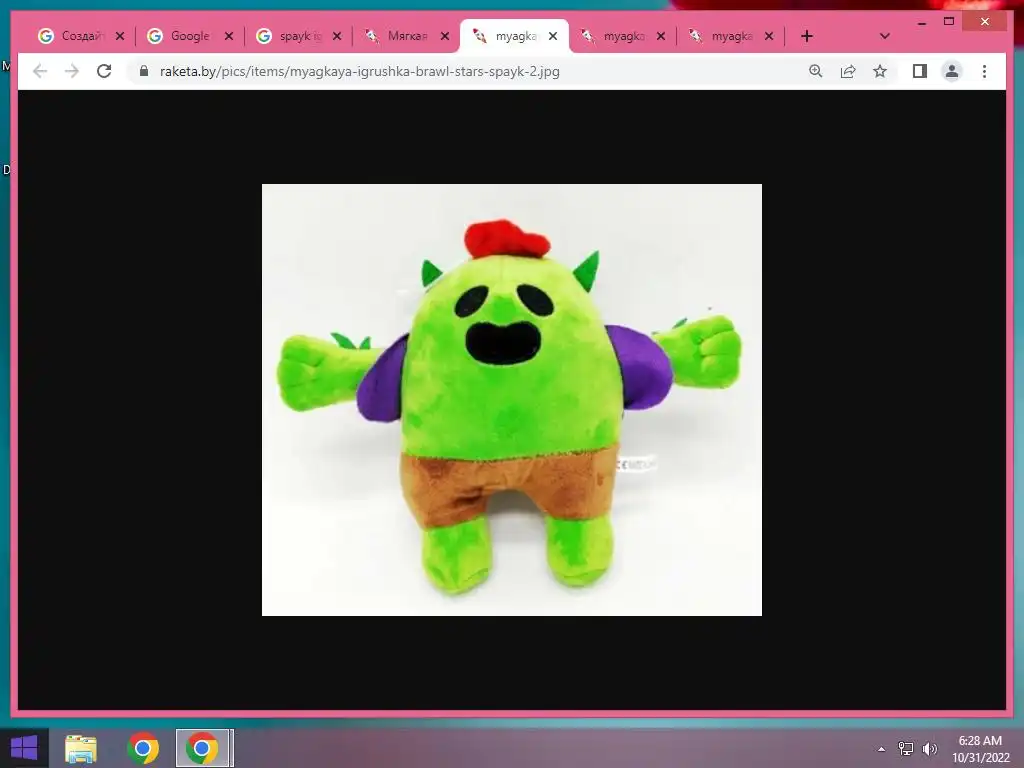The height and width of the screenshot is (768, 1024).
Task: Open the volume speaker tray icon
Action: coord(929,749)
